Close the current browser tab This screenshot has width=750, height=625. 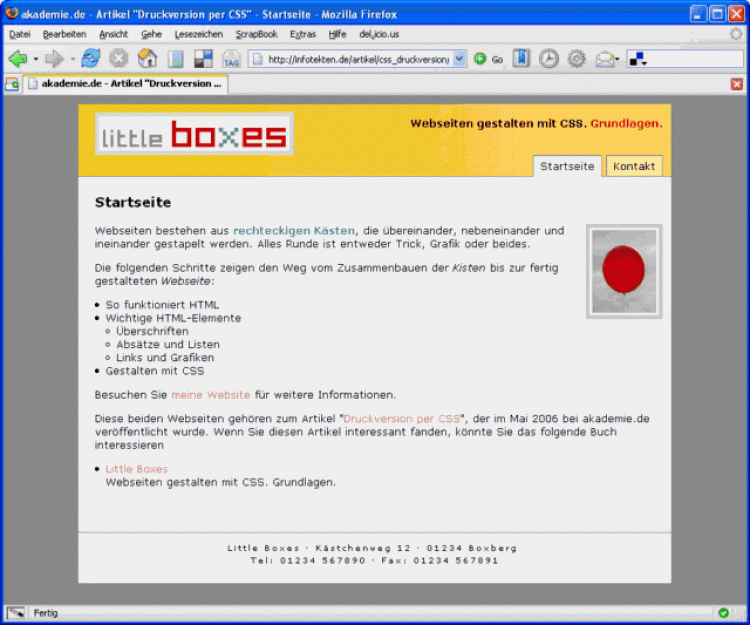(737, 84)
